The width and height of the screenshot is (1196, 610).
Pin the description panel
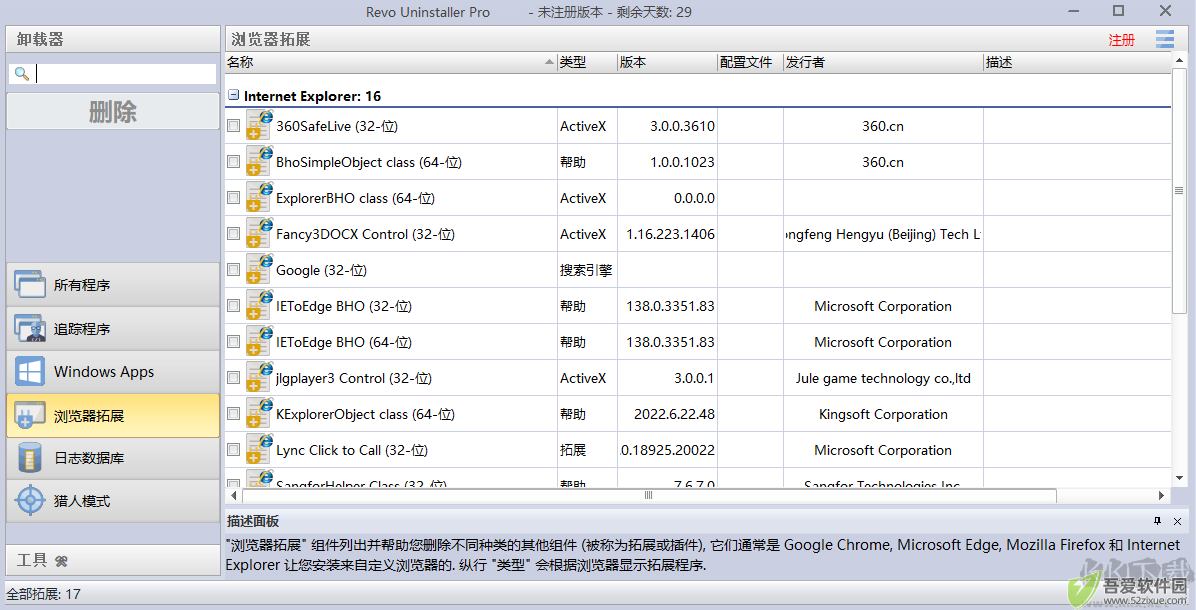pos(1157,521)
